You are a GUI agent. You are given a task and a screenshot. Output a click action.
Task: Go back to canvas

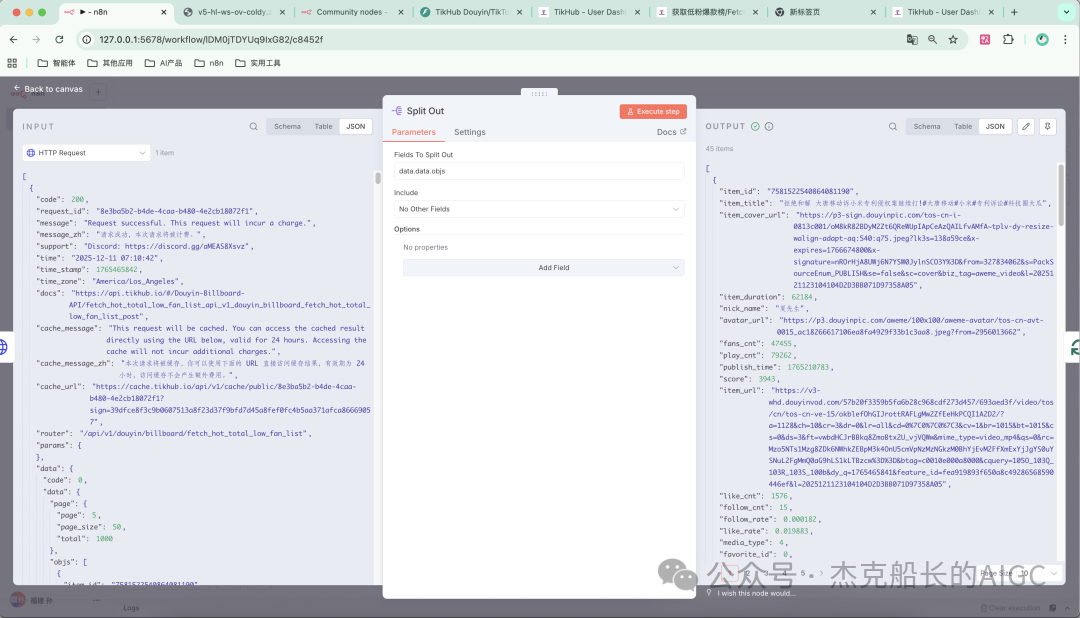[x=48, y=89]
